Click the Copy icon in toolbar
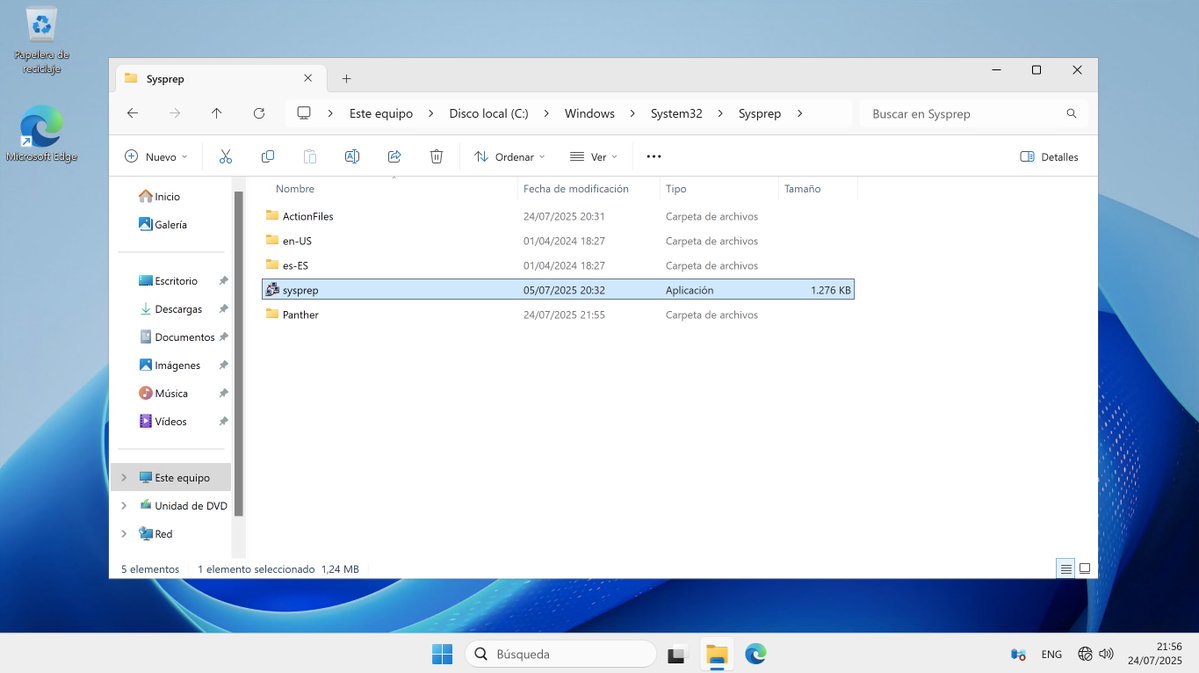Screen dimensions: 1199x673 click(x=268, y=157)
